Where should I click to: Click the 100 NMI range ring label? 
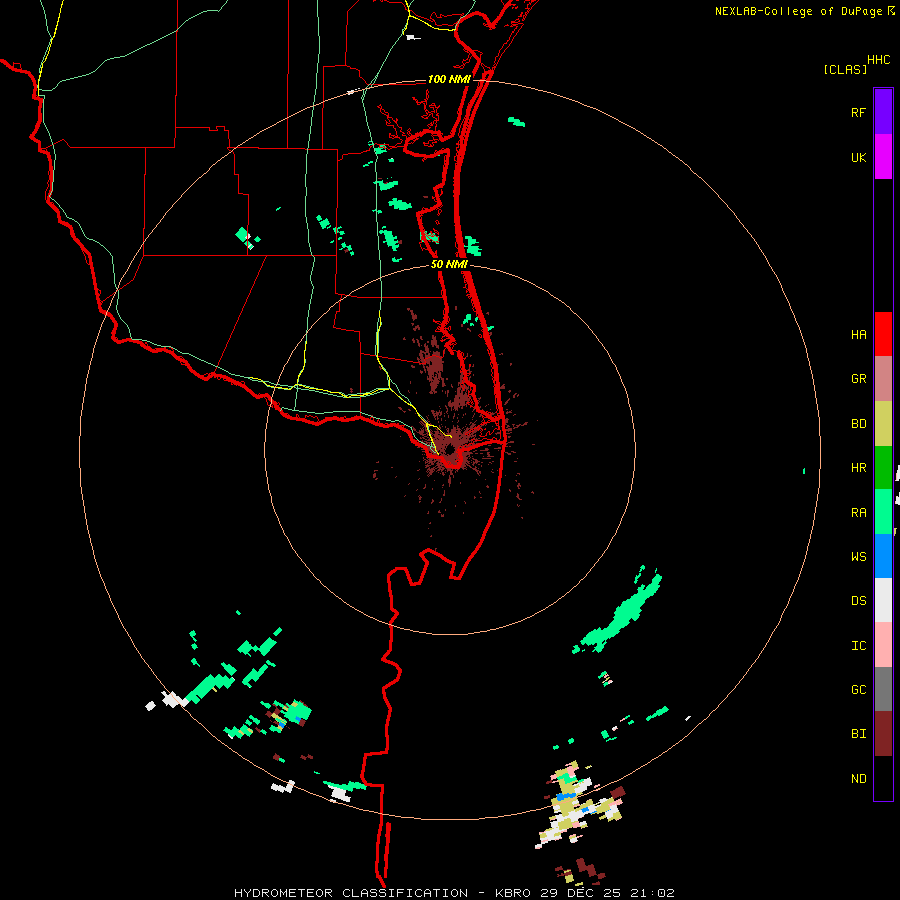click(x=449, y=79)
